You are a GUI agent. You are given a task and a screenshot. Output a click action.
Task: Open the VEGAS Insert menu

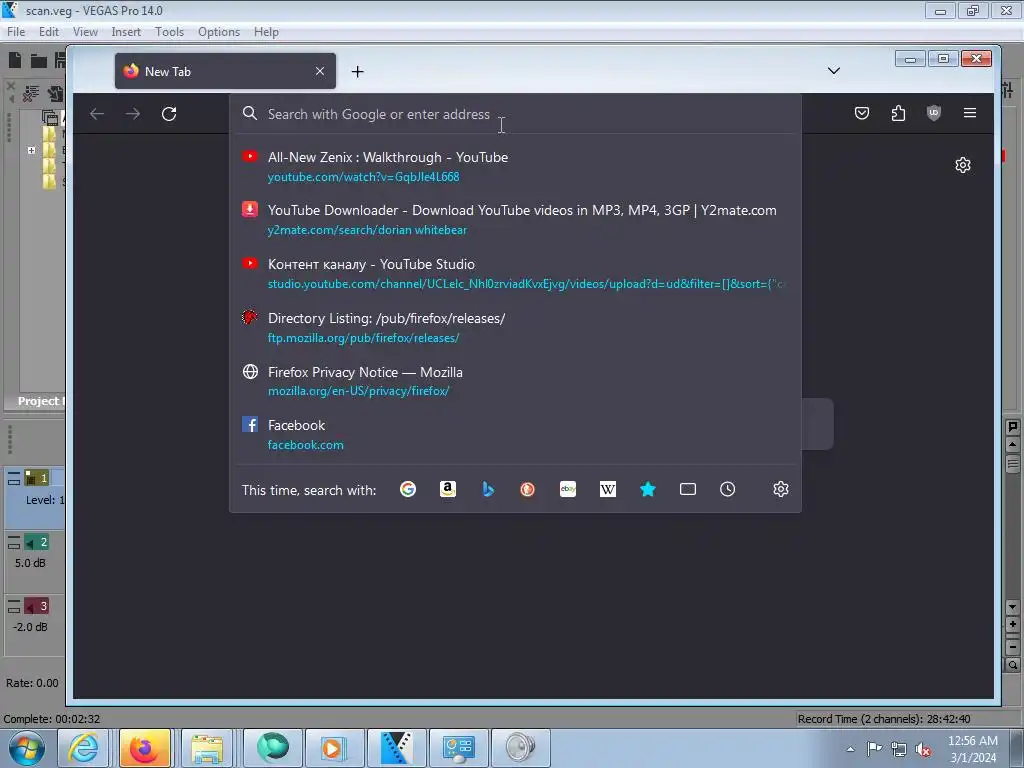coord(126,32)
